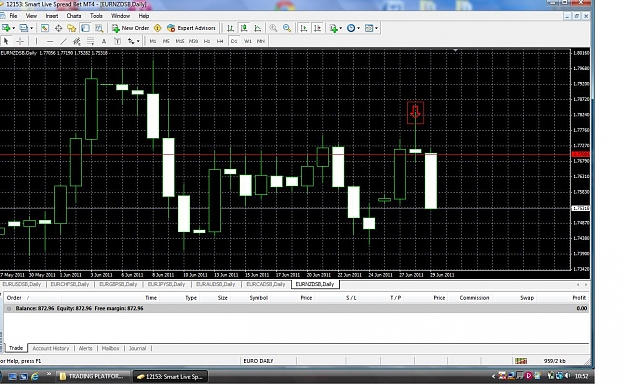Switch chart to the M30 timeframe

[x=193, y=41]
